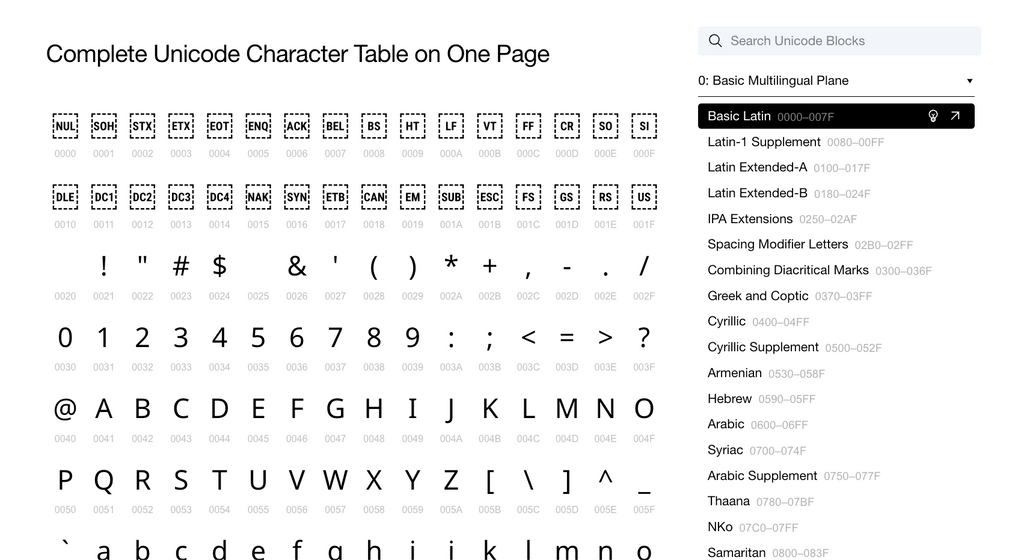Image resolution: width=1024 pixels, height=560 pixels.
Task: Focus the Search Unicode Blocks field
Action: tap(850, 41)
